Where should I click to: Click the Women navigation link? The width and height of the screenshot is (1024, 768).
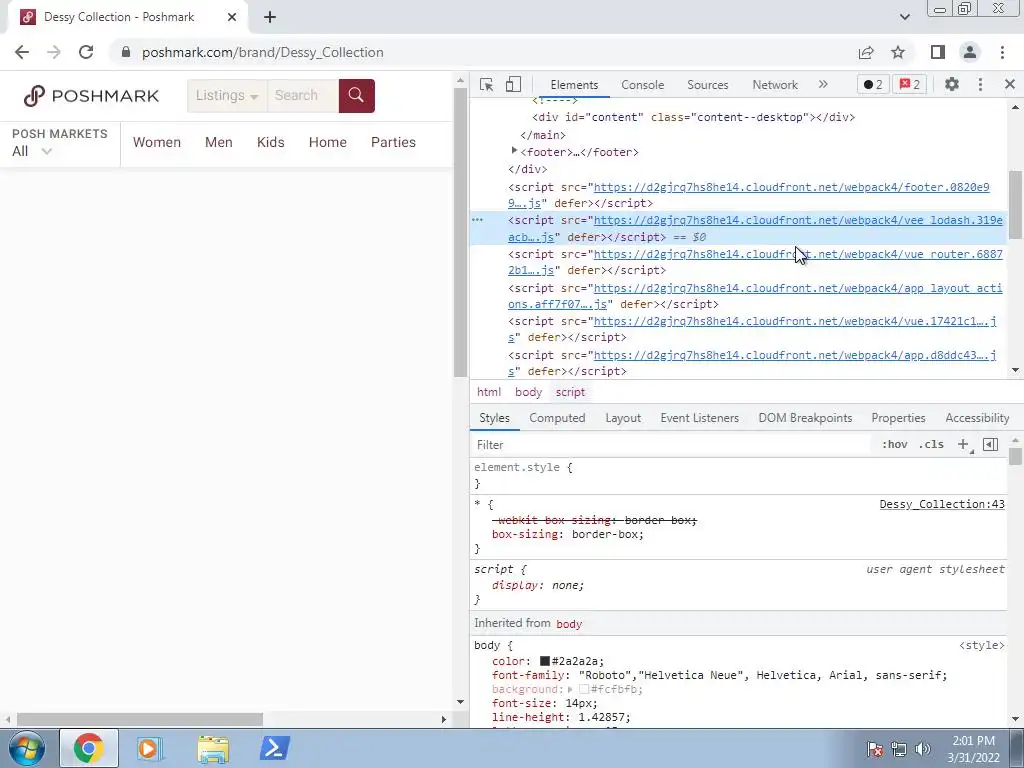tap(157, 142)
